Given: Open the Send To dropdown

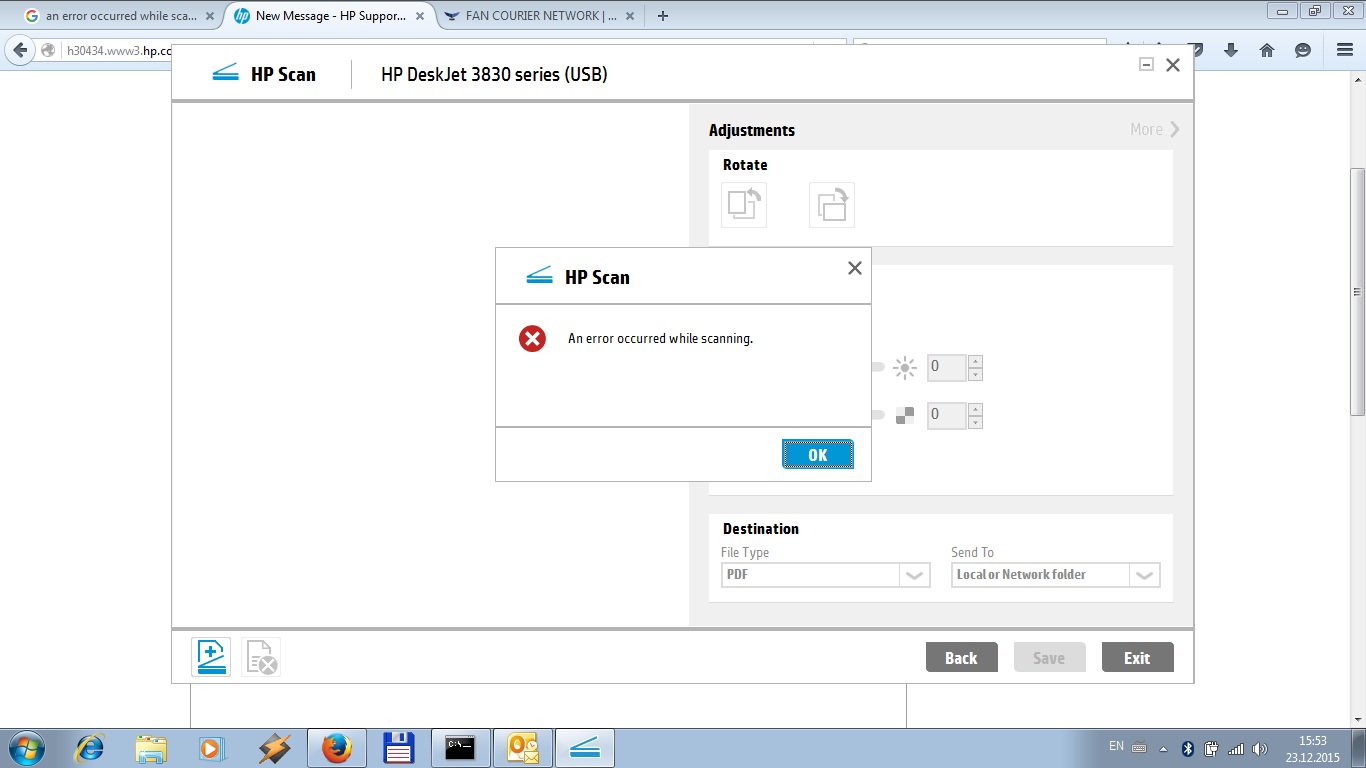Looking at the screenshot, I should [x=1055, y=575].
